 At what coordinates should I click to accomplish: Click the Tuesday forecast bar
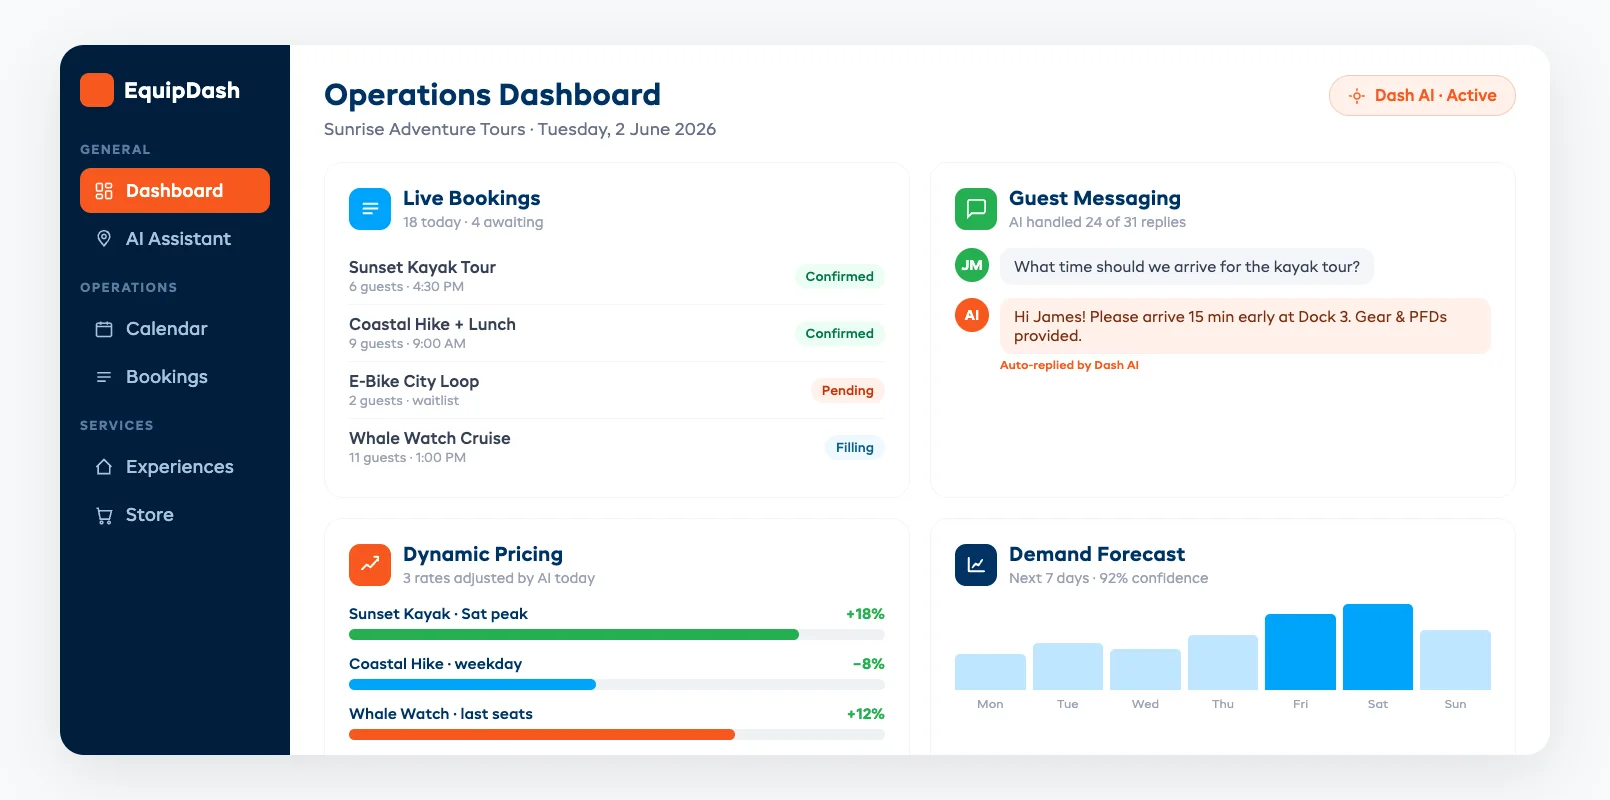(x=1068, y=667)
